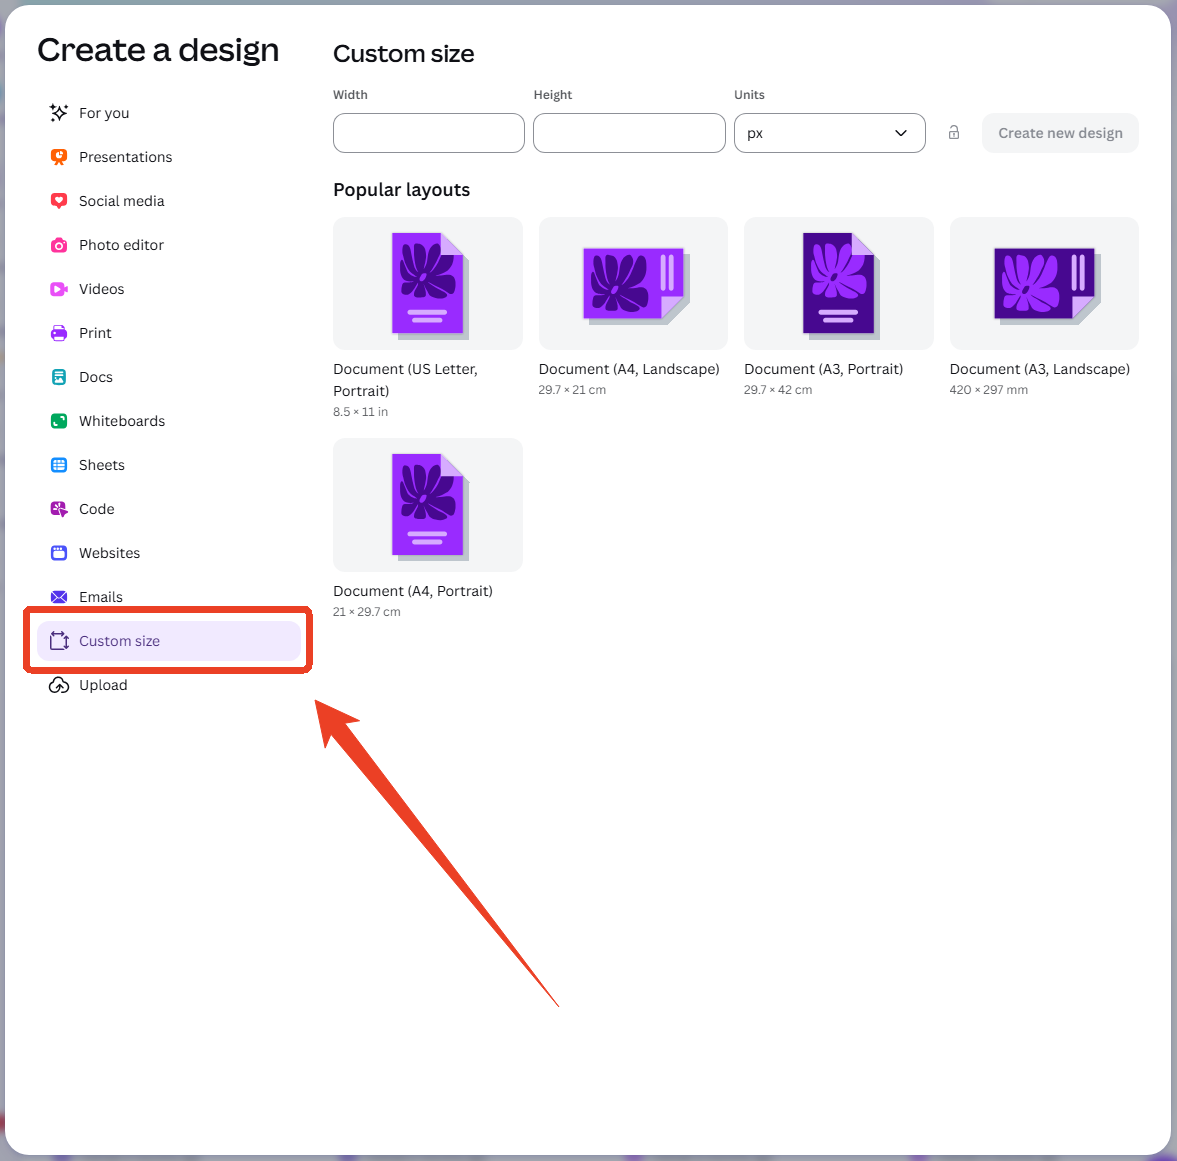Go to the Print category
This screenshot has height=1161, width=1177.
point(95,333)
